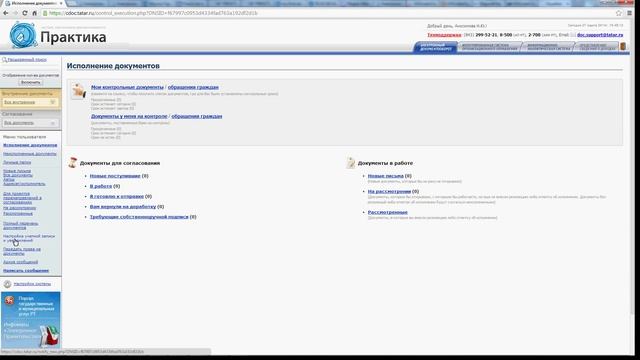Switch to Внутренний документооборот tab
The height and width of the screenshot is (360, 640).
[x=436, y=47]
